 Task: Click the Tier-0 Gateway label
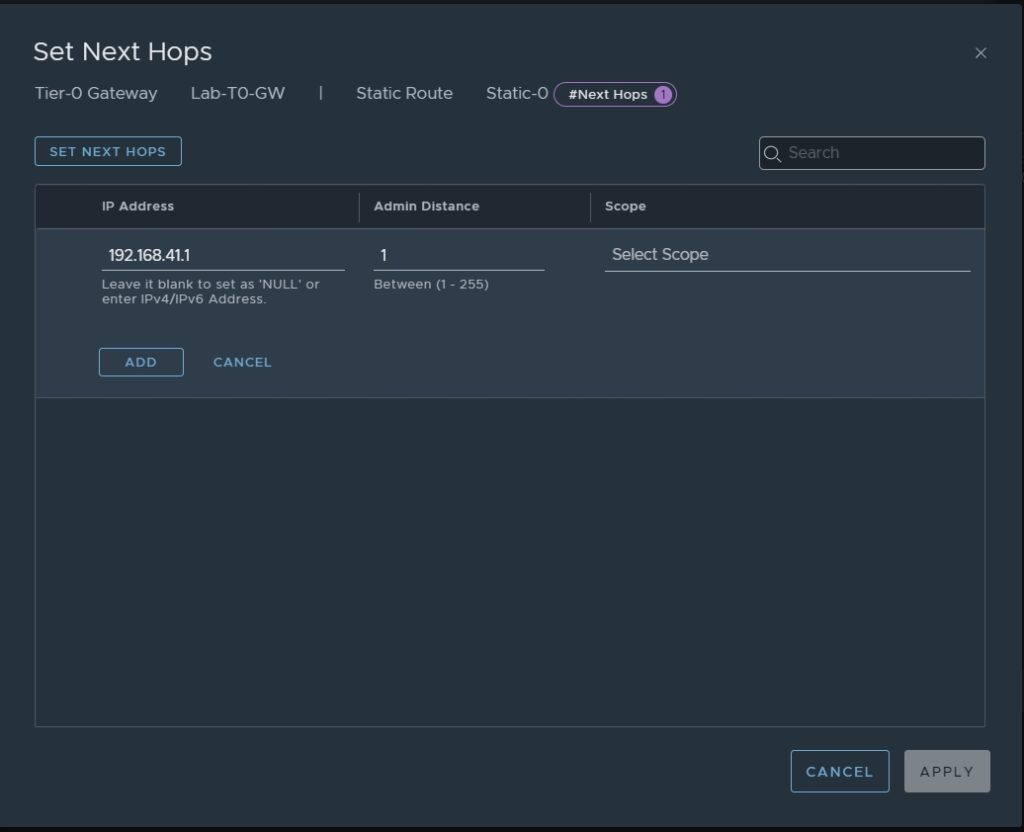(x=96, y=93)
